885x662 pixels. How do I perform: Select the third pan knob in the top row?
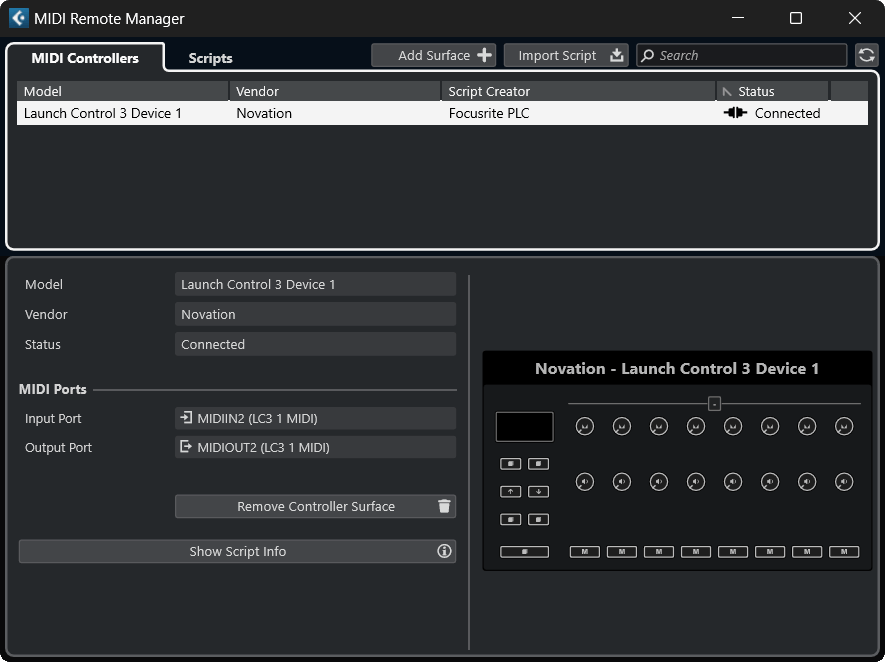[659, 426]
